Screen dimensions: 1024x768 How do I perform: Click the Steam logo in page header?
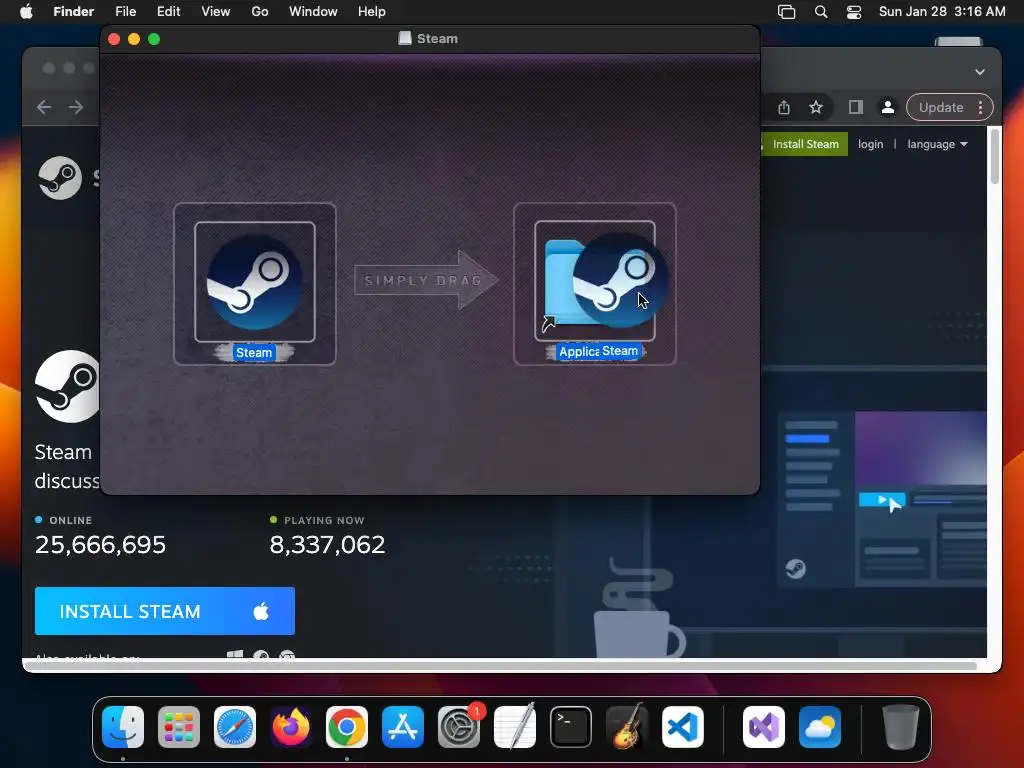pyautogui.click(x=60, y=178)
